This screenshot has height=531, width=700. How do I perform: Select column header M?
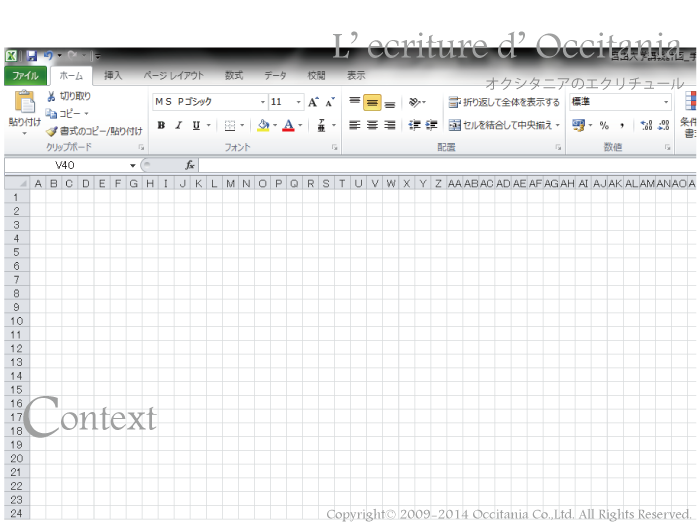(x=230, y=184)
